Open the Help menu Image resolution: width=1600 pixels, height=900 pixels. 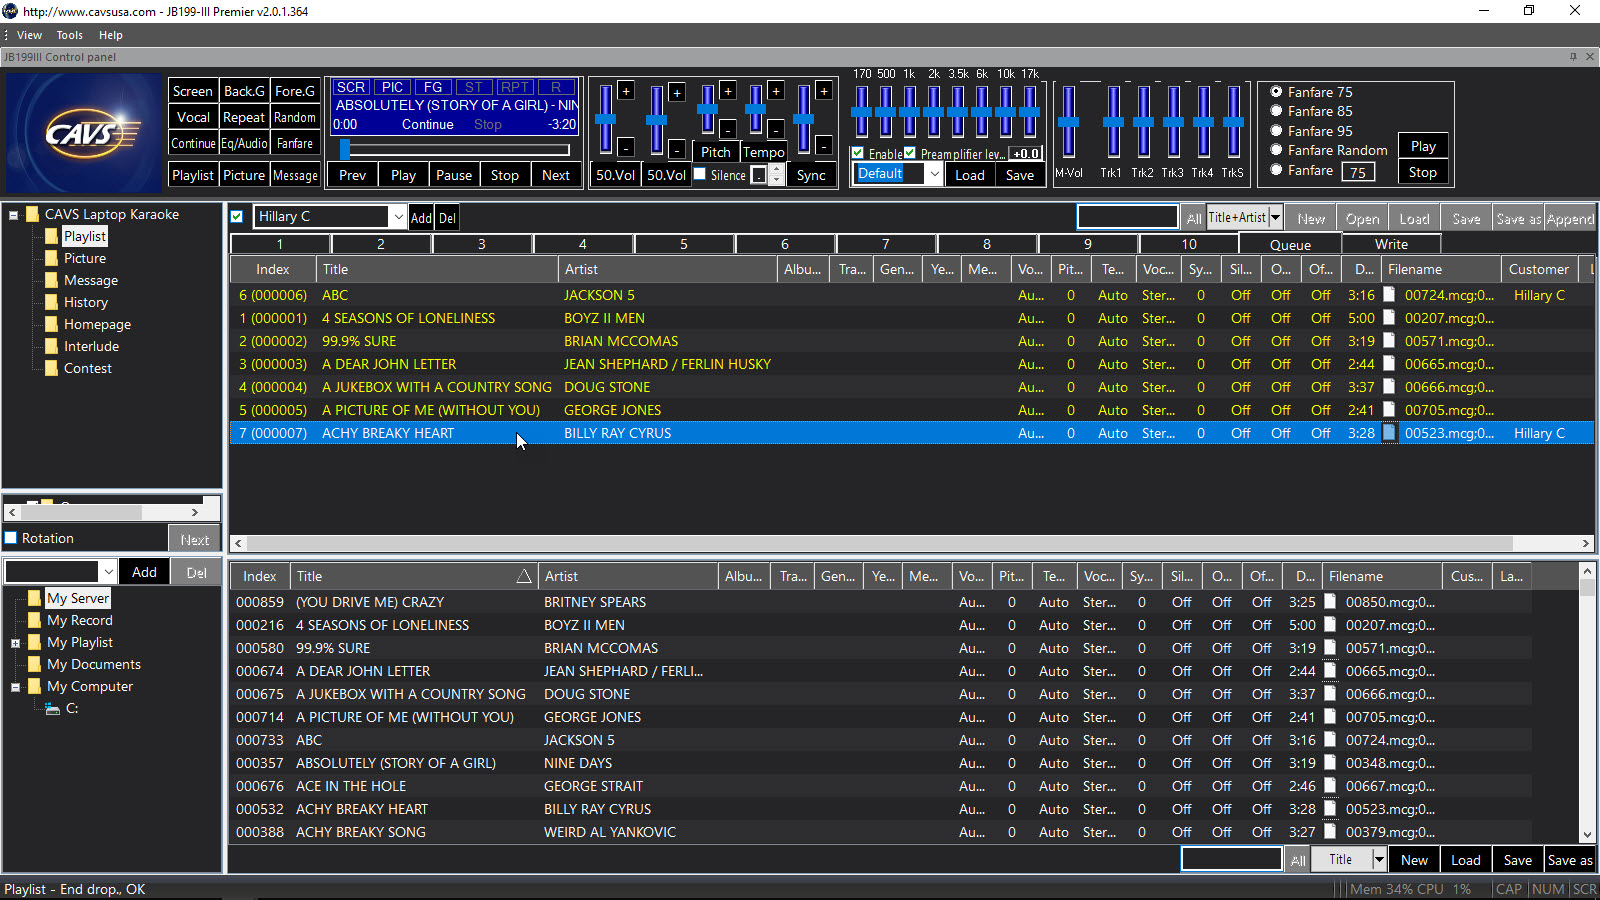click(110, 35)
